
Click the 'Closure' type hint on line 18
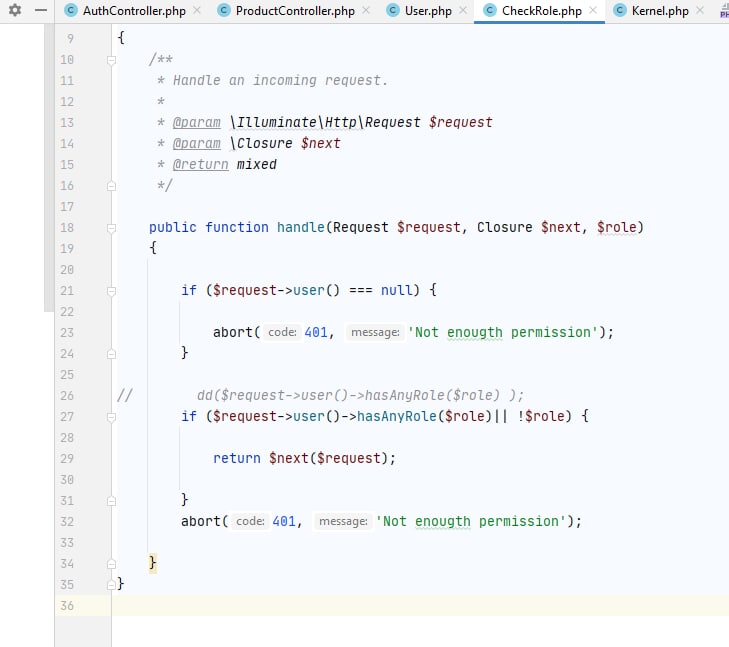[504, 227]
